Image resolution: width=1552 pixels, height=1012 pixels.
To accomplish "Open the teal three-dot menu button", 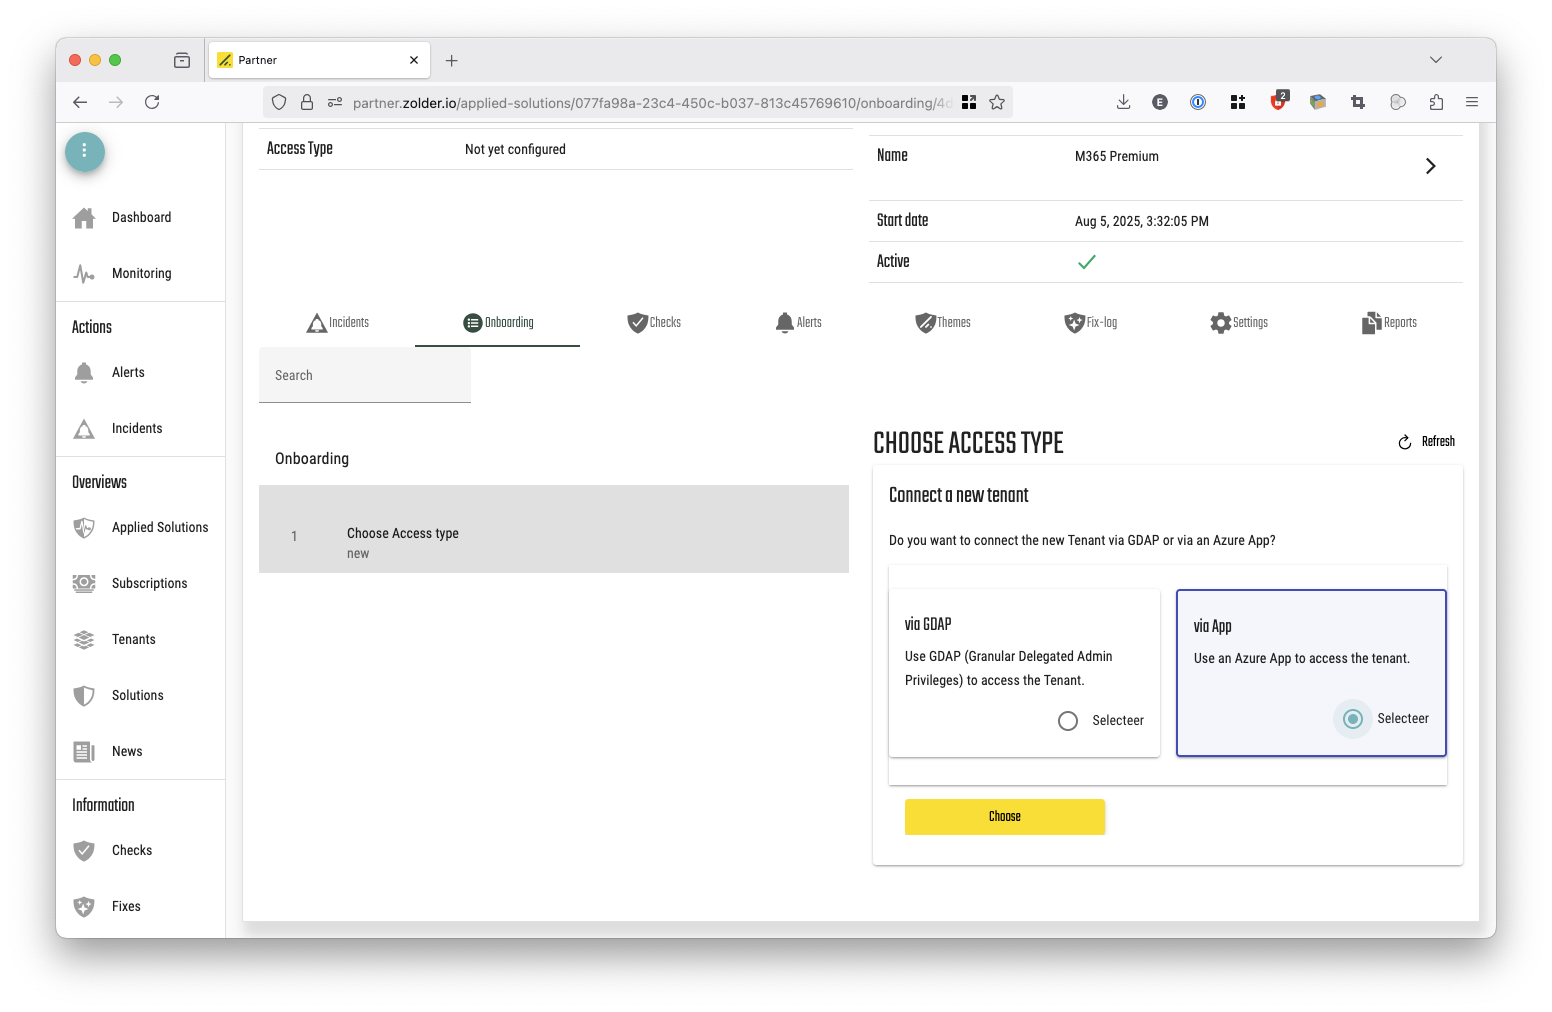I will (85, 151).
